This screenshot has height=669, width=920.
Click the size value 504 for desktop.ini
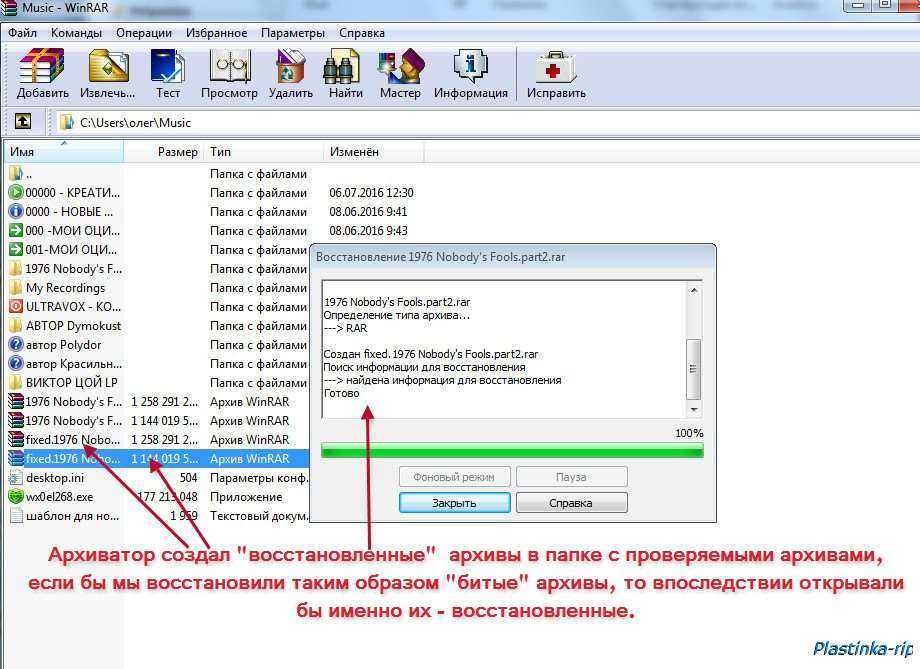pyautogui.click(x=188, y=478)
